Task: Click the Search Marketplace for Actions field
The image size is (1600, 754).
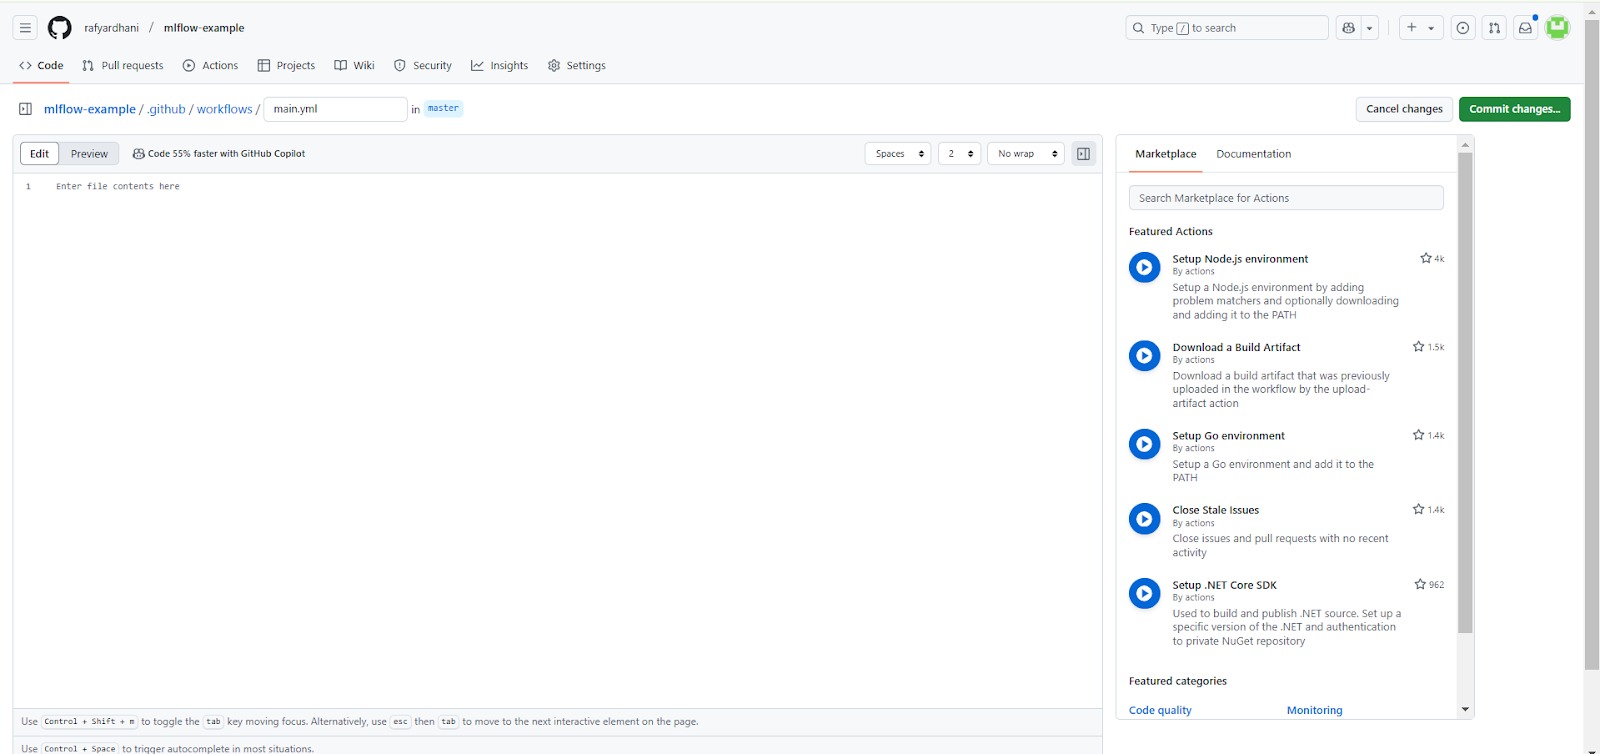Action: (1285, 198)
